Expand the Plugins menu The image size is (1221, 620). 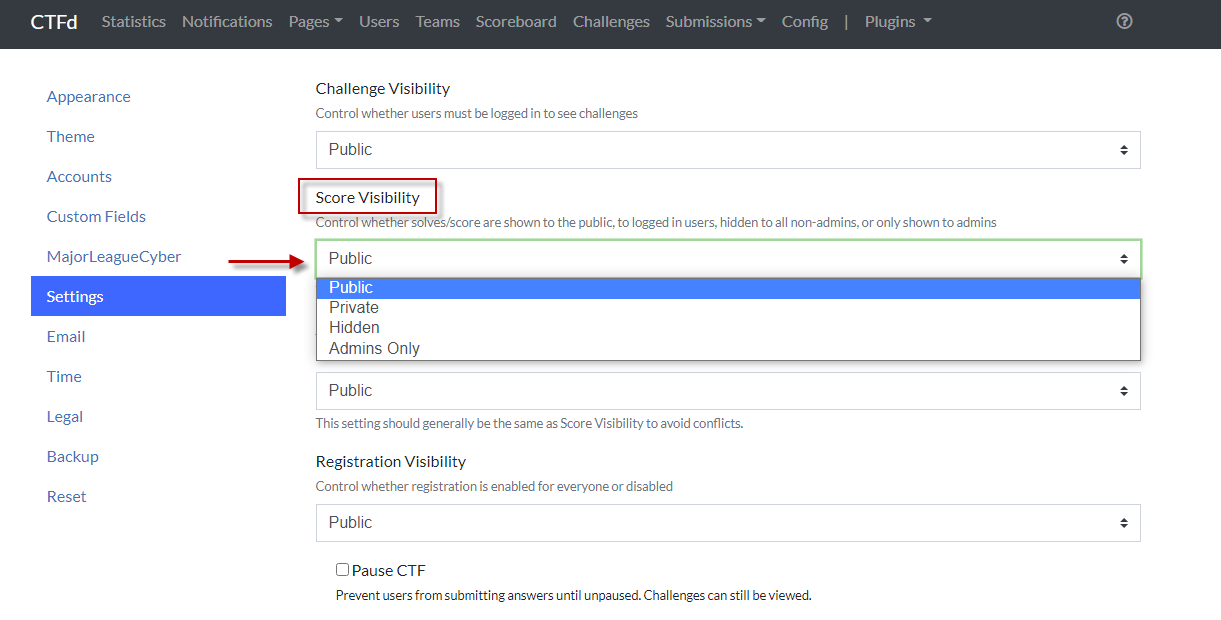pyautogui.click(x=897, y=21)
